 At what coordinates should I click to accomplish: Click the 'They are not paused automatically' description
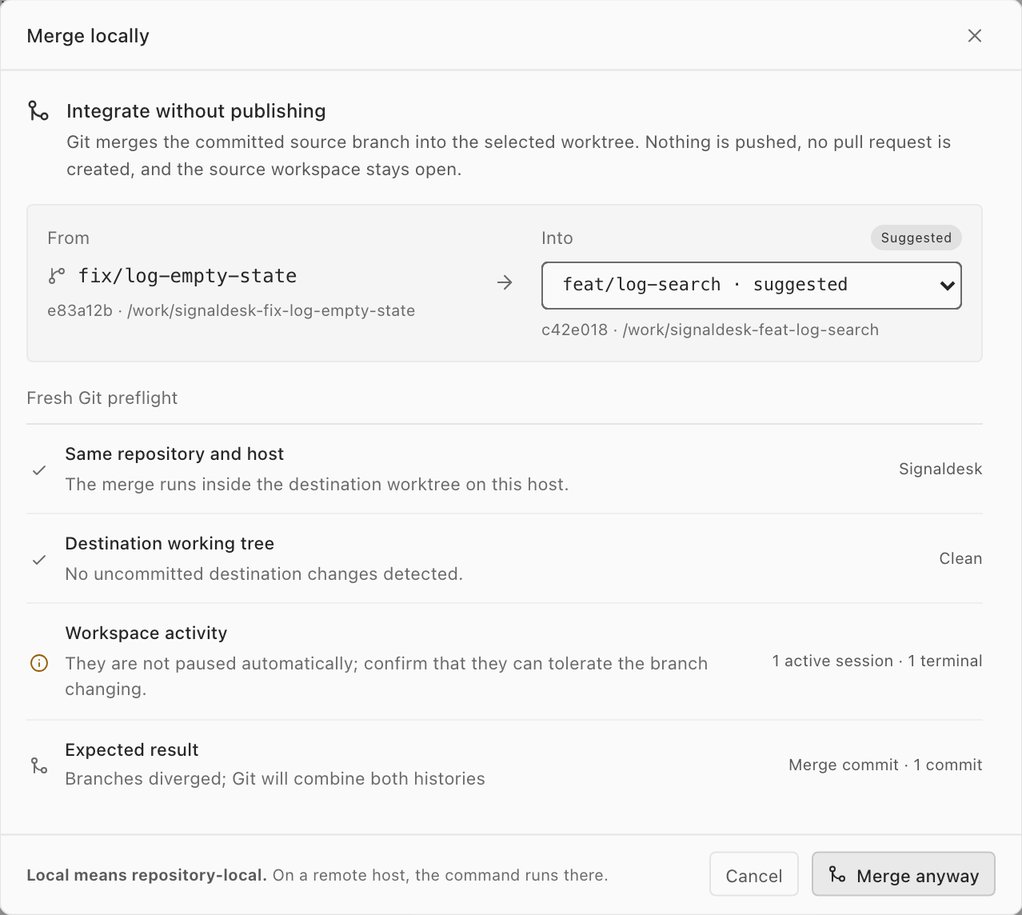(x=387, y=676)
